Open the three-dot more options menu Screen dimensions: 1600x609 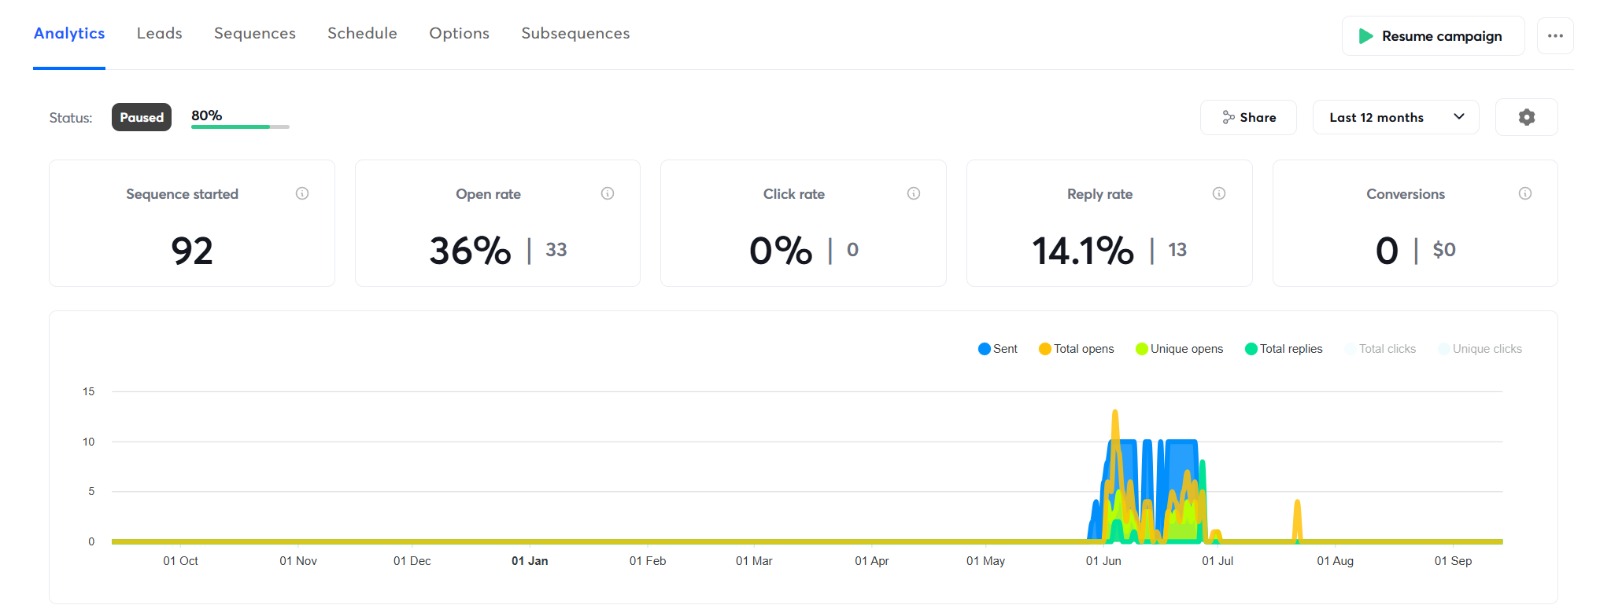1555,36
